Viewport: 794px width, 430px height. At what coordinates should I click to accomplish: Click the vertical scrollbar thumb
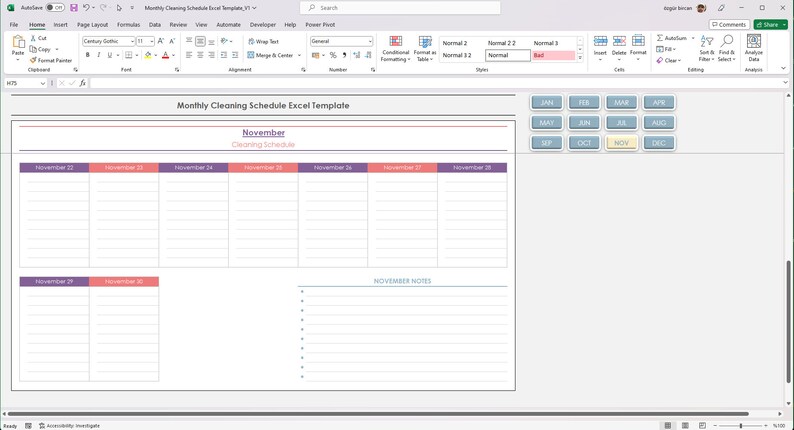788,321
